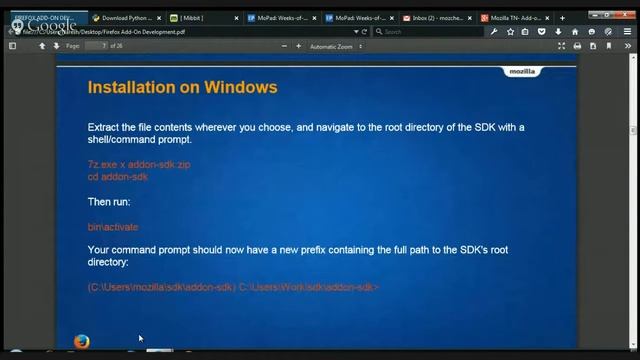This screenshot has width=640, height=360.
Task: Select the Firefox Add-On Dev tab
Action: coord(49,18)
